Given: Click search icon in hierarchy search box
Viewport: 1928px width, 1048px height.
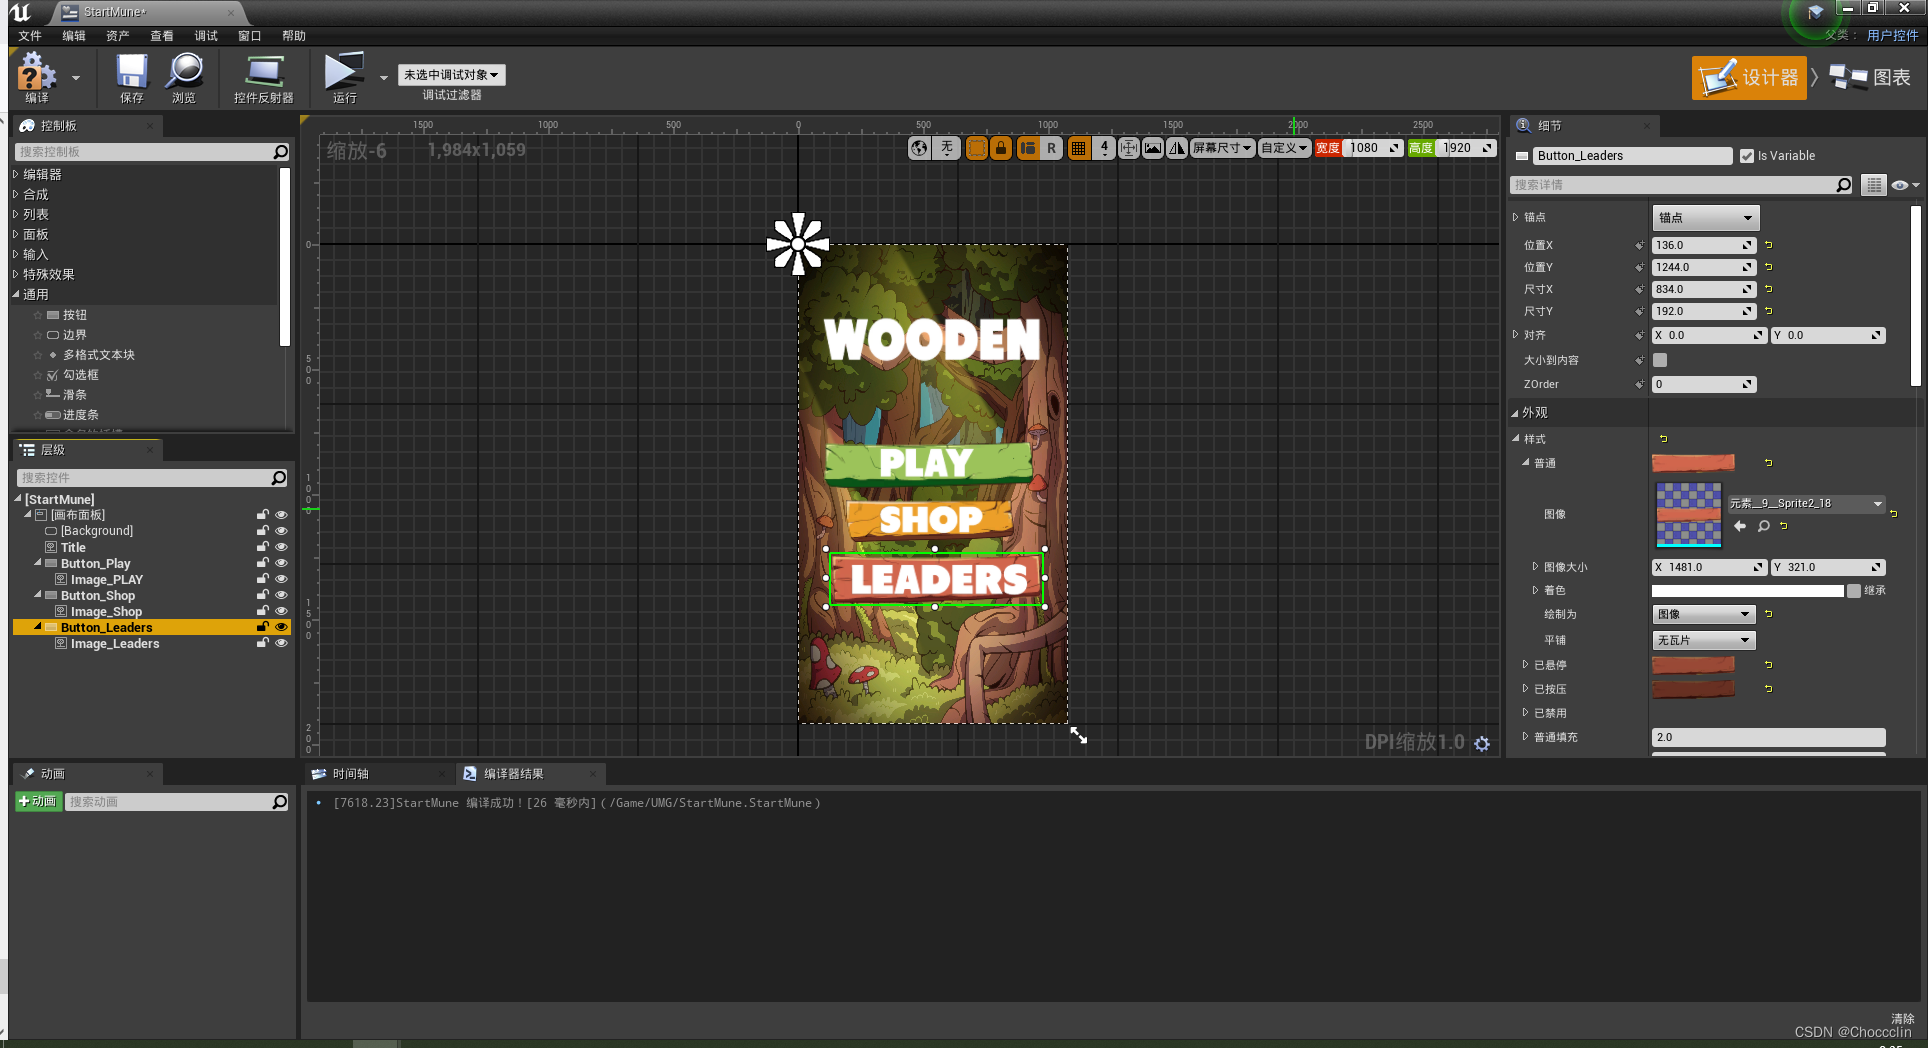Looking at the screenshot, I should pyautogui.click(x=279, y=478).
